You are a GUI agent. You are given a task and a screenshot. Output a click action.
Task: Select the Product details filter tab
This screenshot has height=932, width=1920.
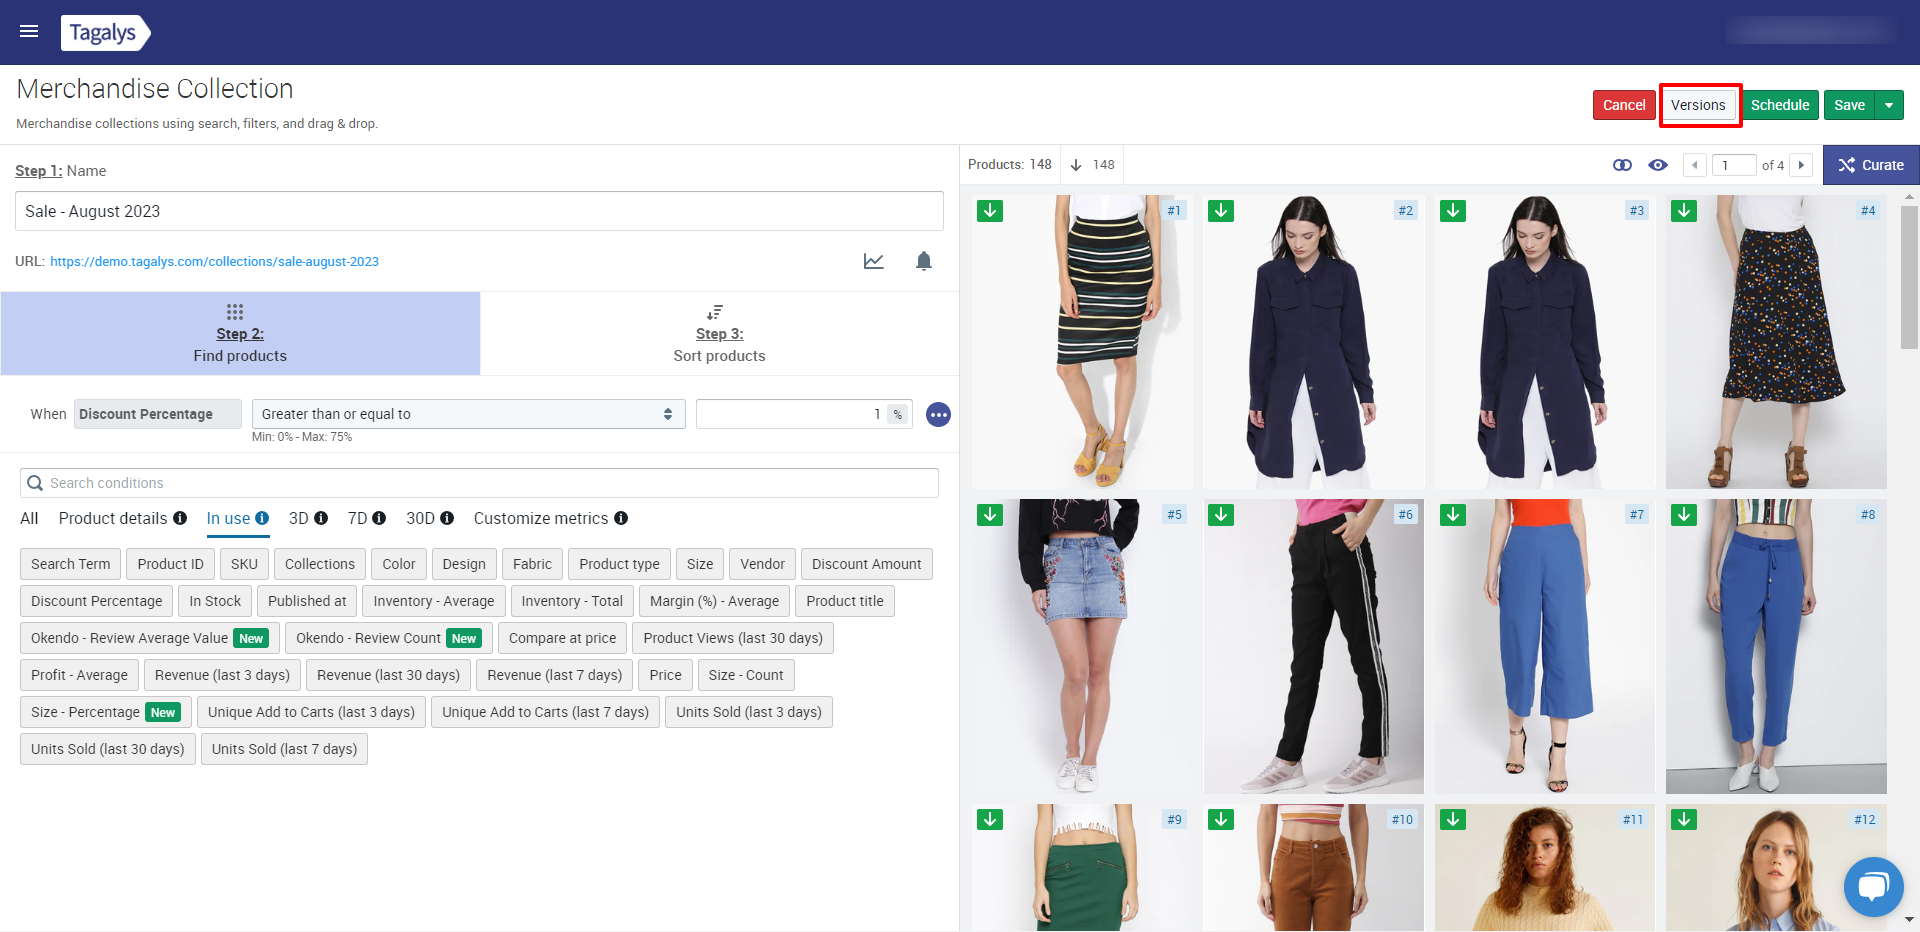[113, 518]
